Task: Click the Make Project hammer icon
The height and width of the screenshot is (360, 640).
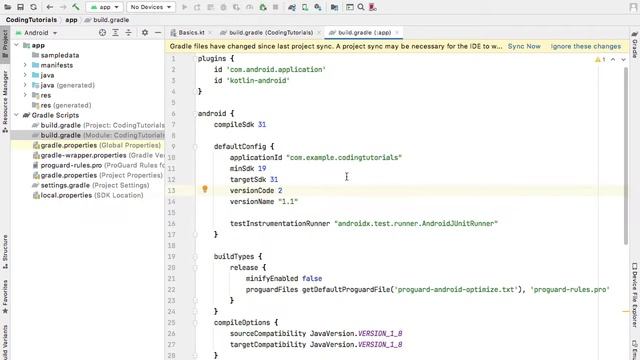Action: click(76, 7)
